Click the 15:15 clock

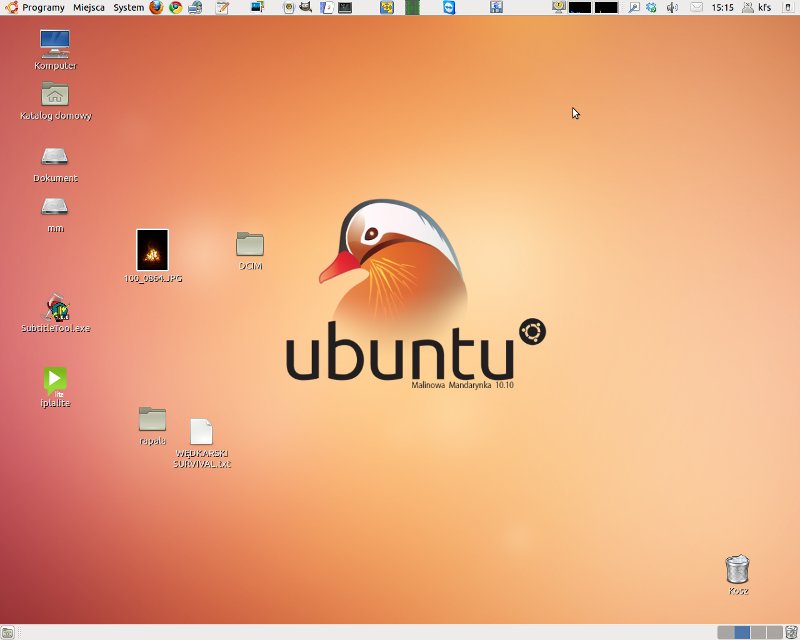[x=722, y=8]
